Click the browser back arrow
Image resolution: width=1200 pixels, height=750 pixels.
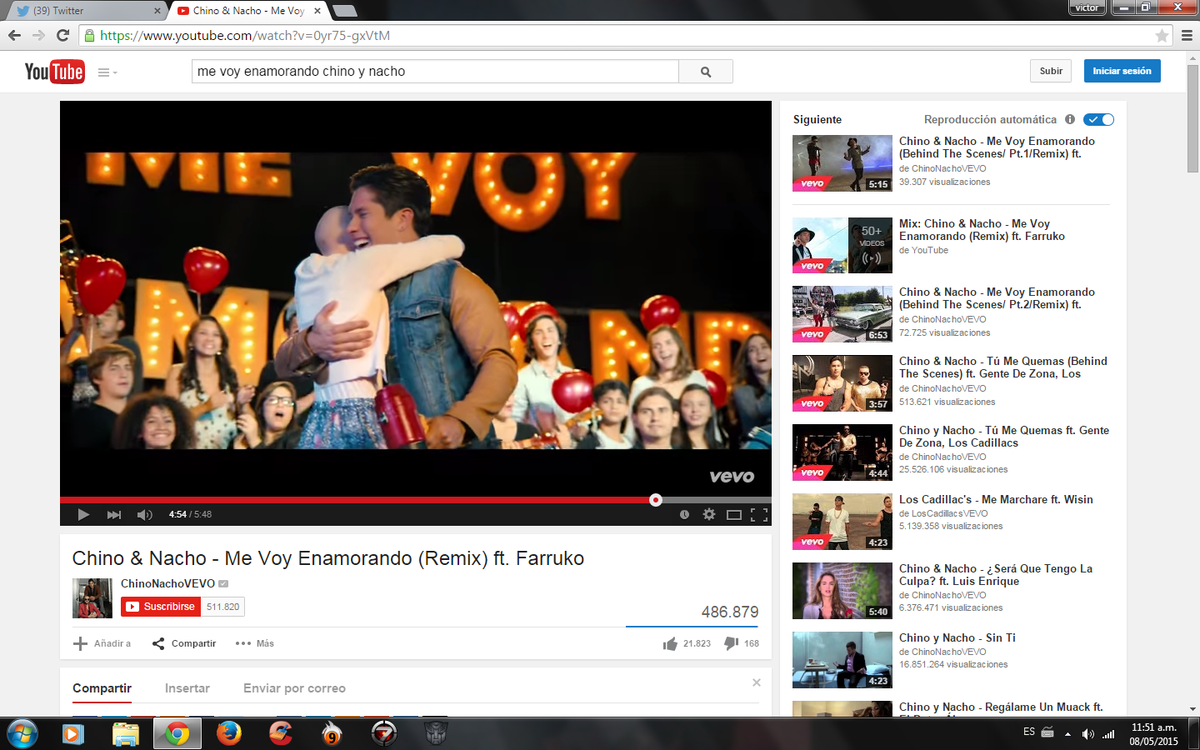point(16,35)
